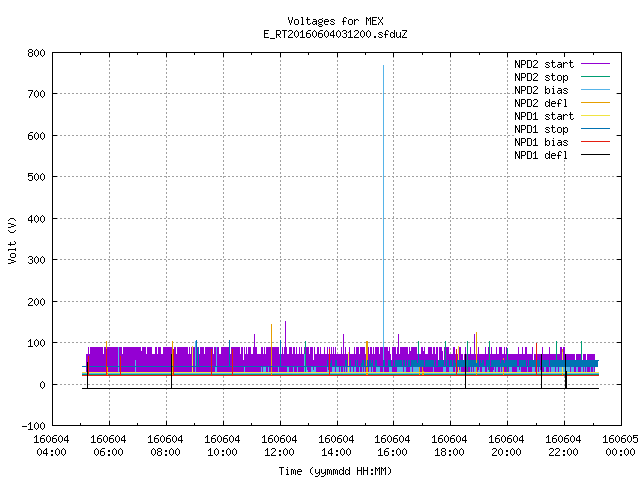Select the NPD1 defl legend label
The height and width of the screenshot is (480, 640).
541,155
